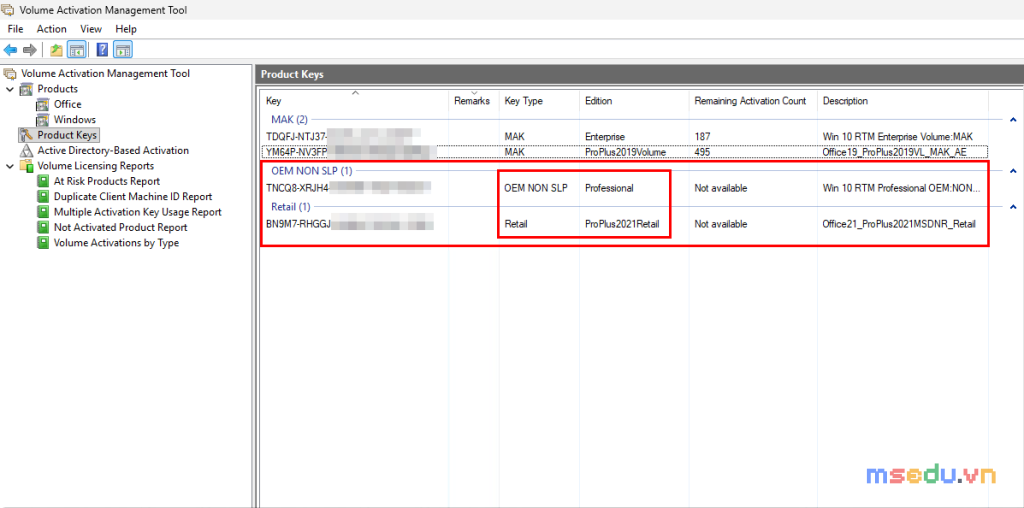The width and height of the screenshot is (1024, 508).
Task: Collapse the Products tree node chevron
Action: (x=10, y=89)
